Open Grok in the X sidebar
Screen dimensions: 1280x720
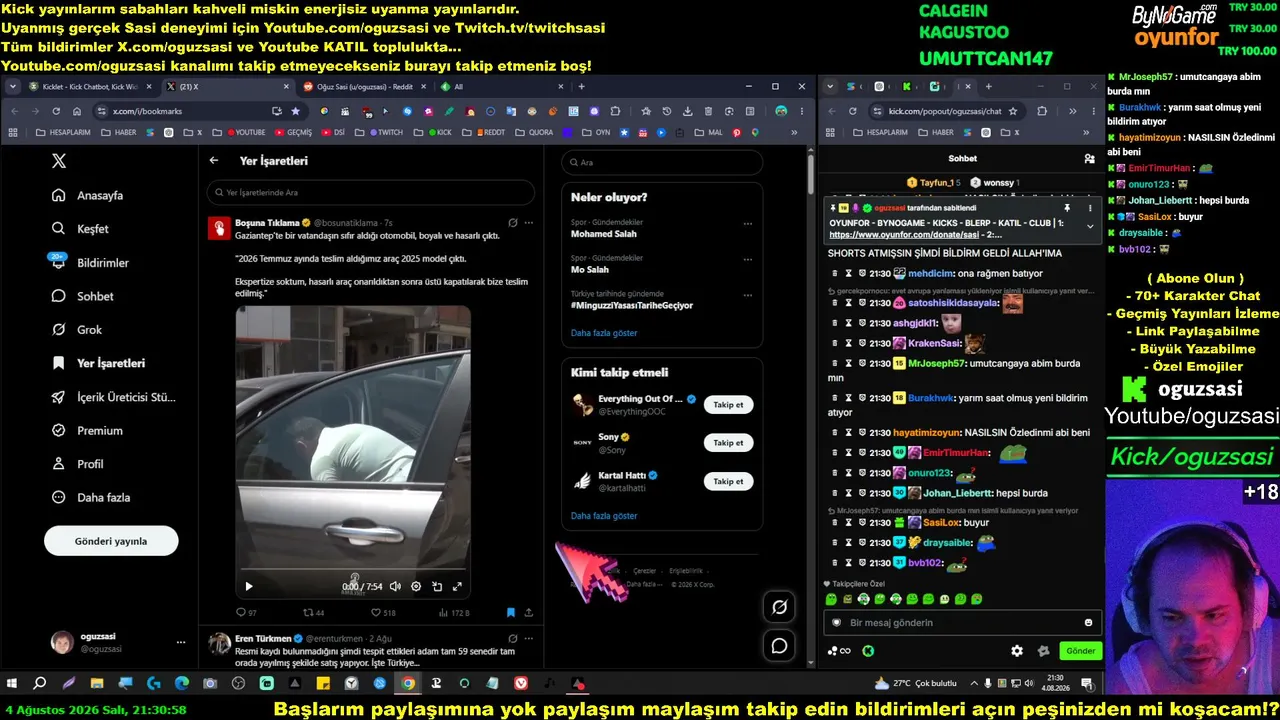(x=77, y=330)
